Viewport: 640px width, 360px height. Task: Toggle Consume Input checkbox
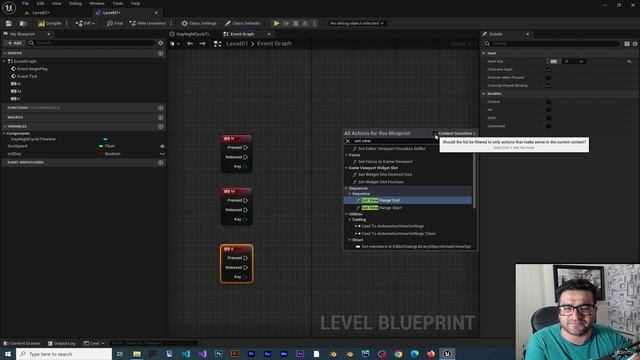point(548,69)
